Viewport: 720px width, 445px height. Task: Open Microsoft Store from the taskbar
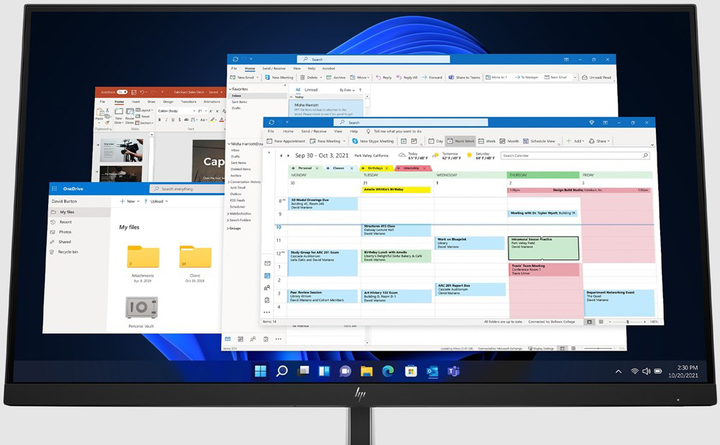(411, 371)
